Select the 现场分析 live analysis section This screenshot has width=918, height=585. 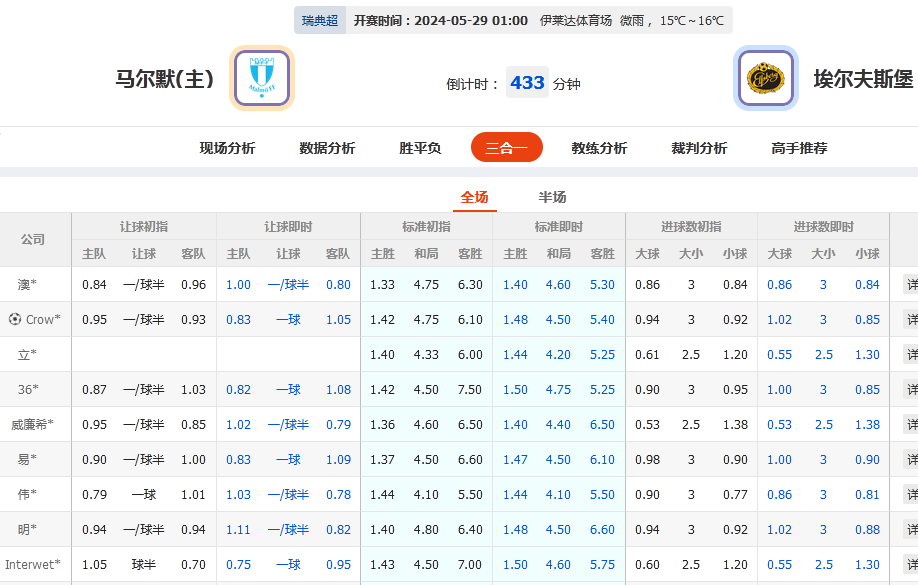click(226, 147)
